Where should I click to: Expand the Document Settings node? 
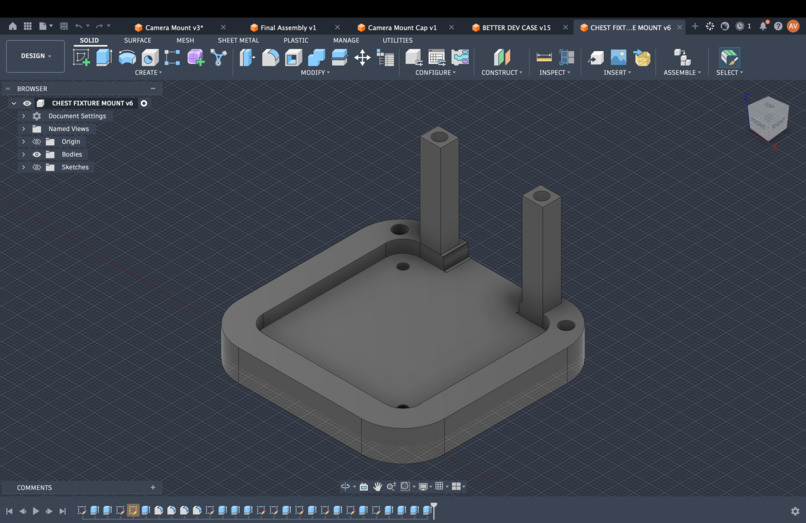(23, 116)
